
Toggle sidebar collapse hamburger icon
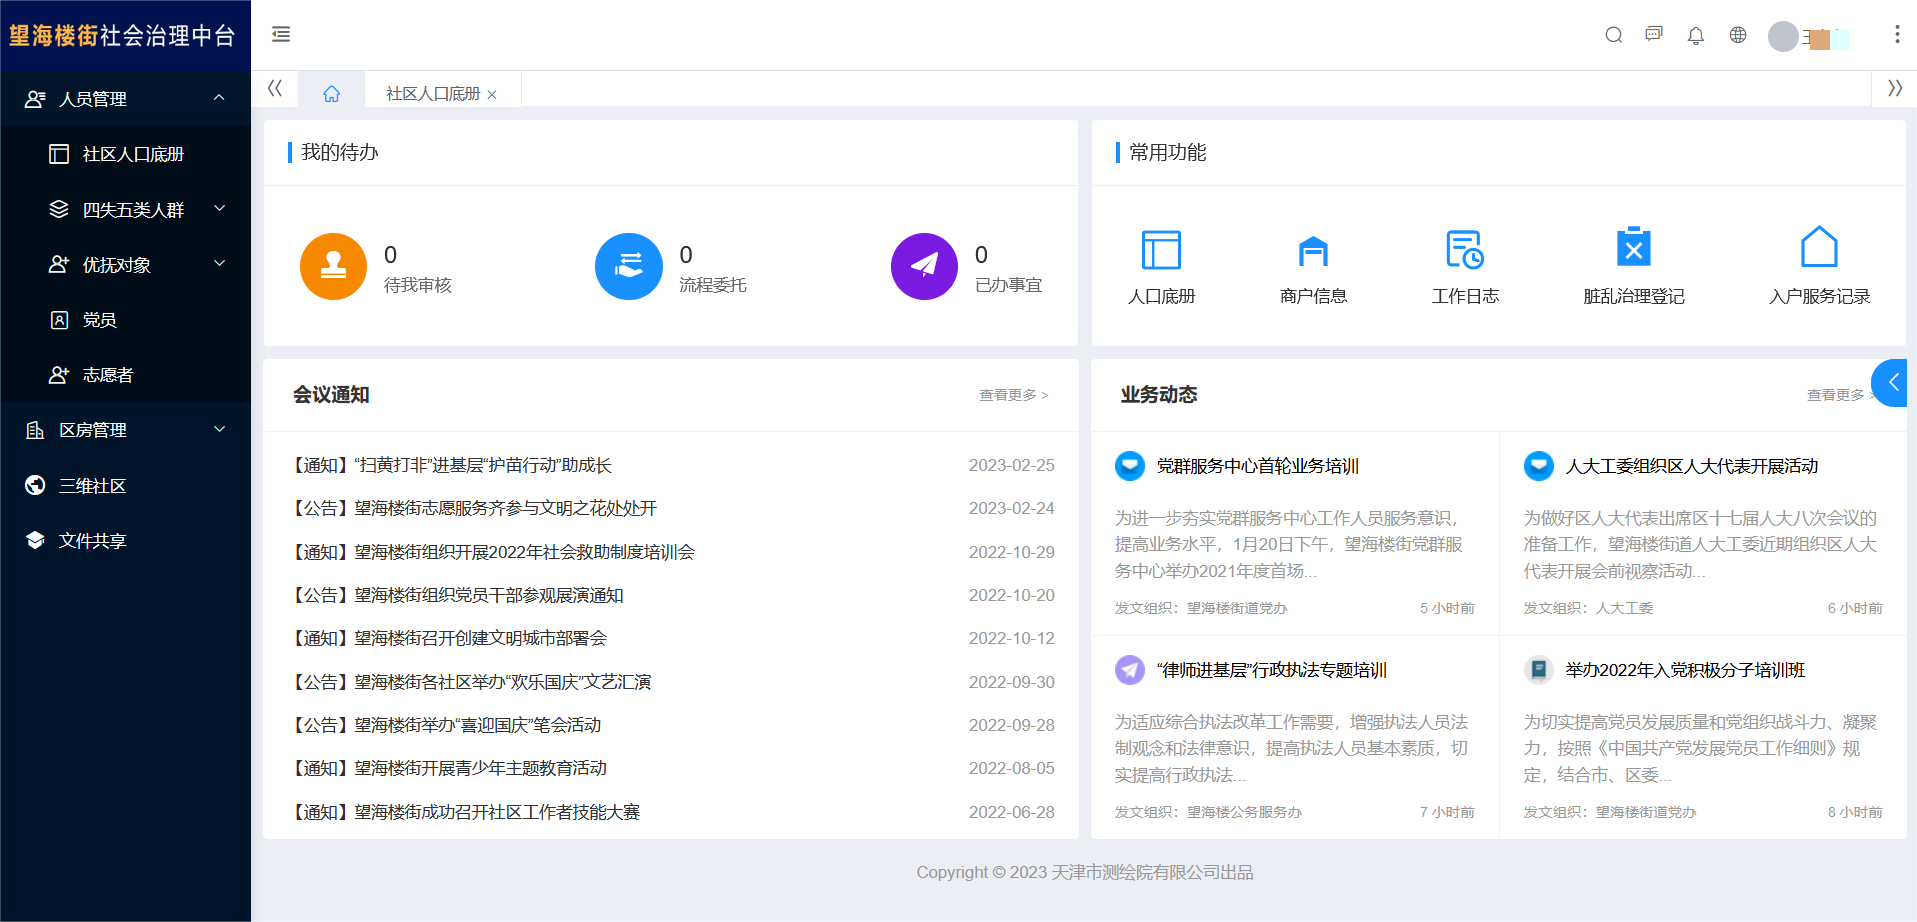coord(281,34)
